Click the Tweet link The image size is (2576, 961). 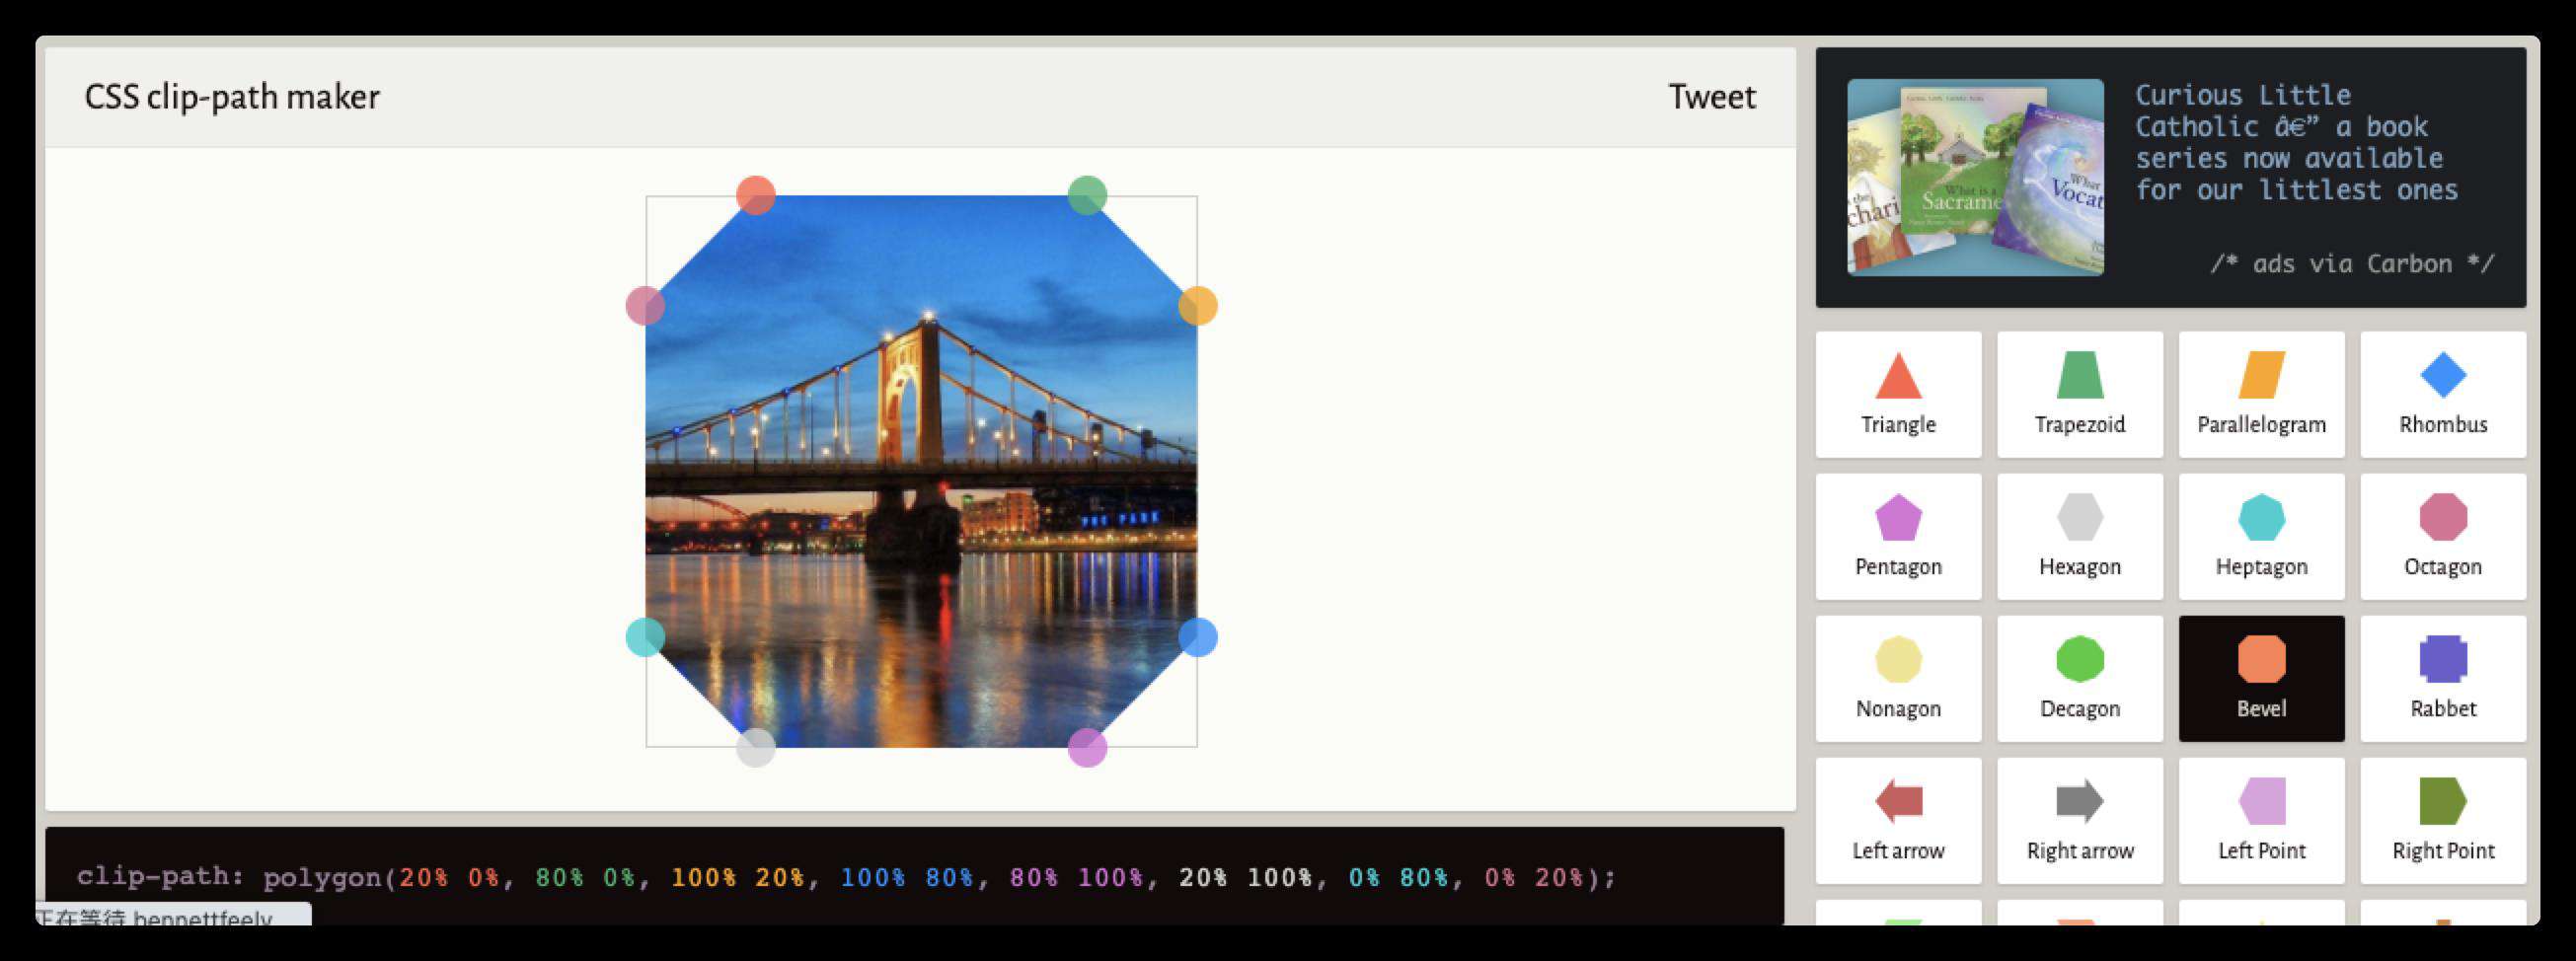1711,97
